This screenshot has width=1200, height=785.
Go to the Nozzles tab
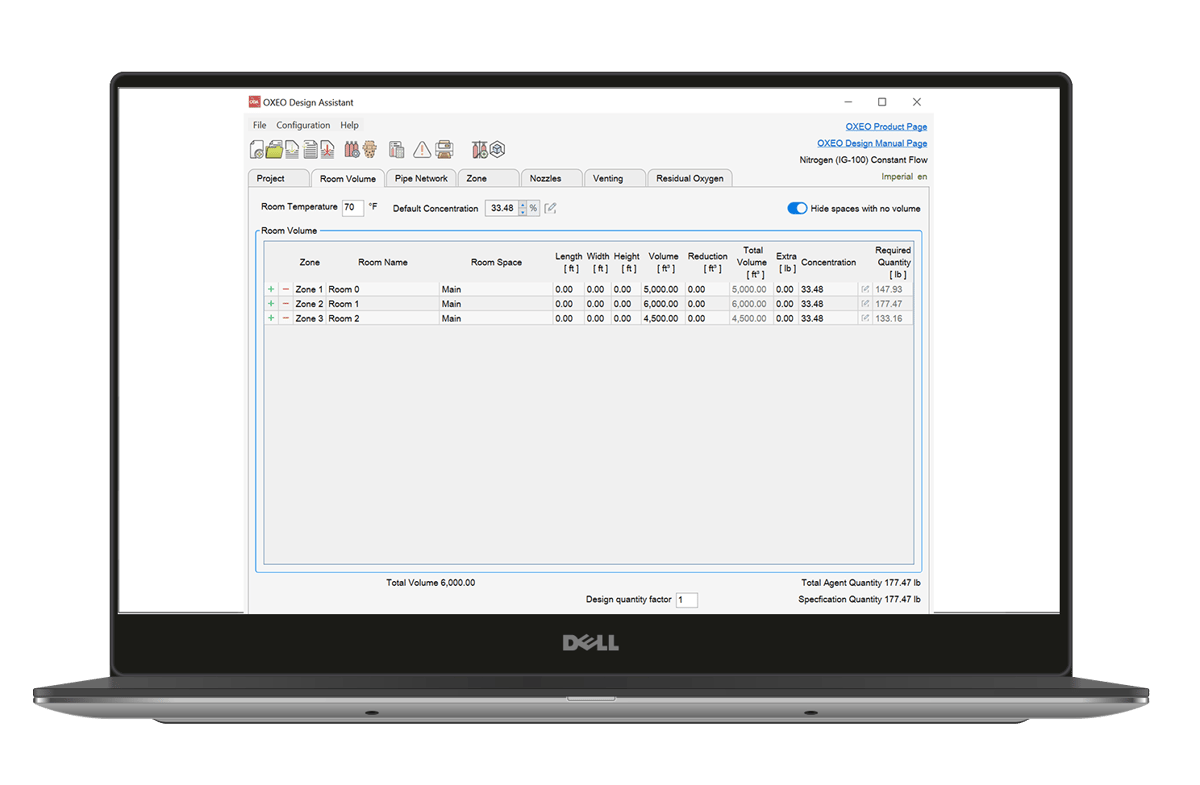click(551, 178)
